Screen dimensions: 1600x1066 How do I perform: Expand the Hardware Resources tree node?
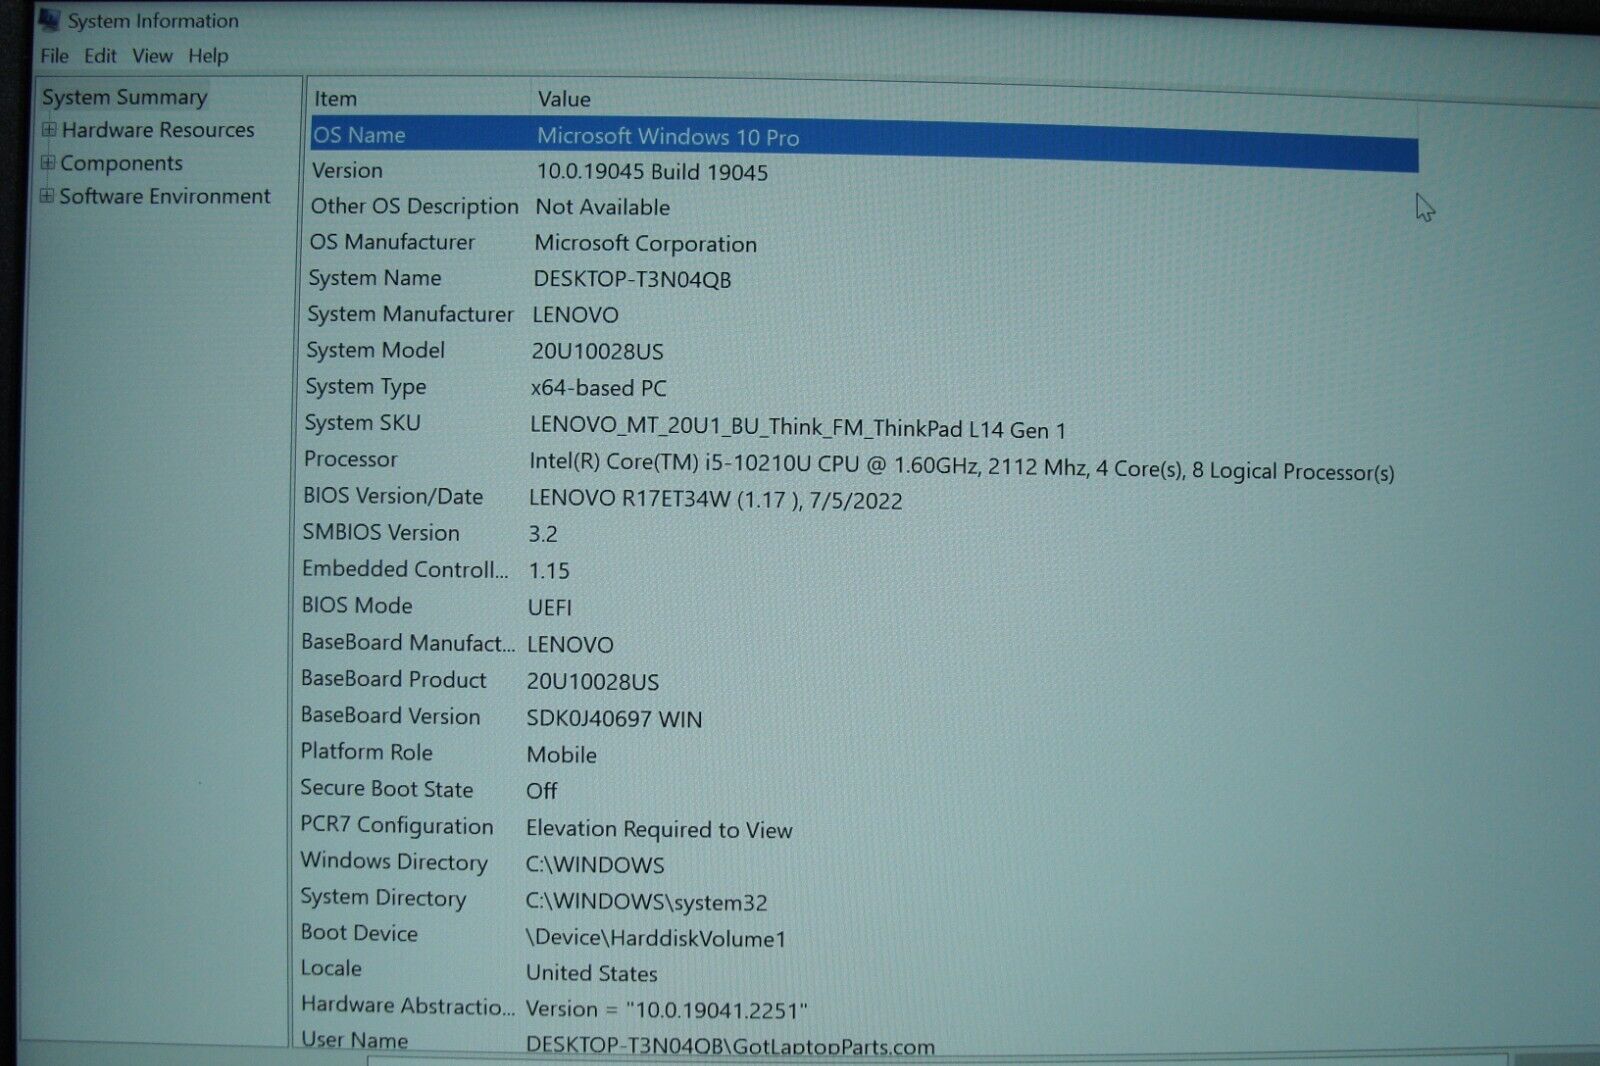[x=49, y=129]
